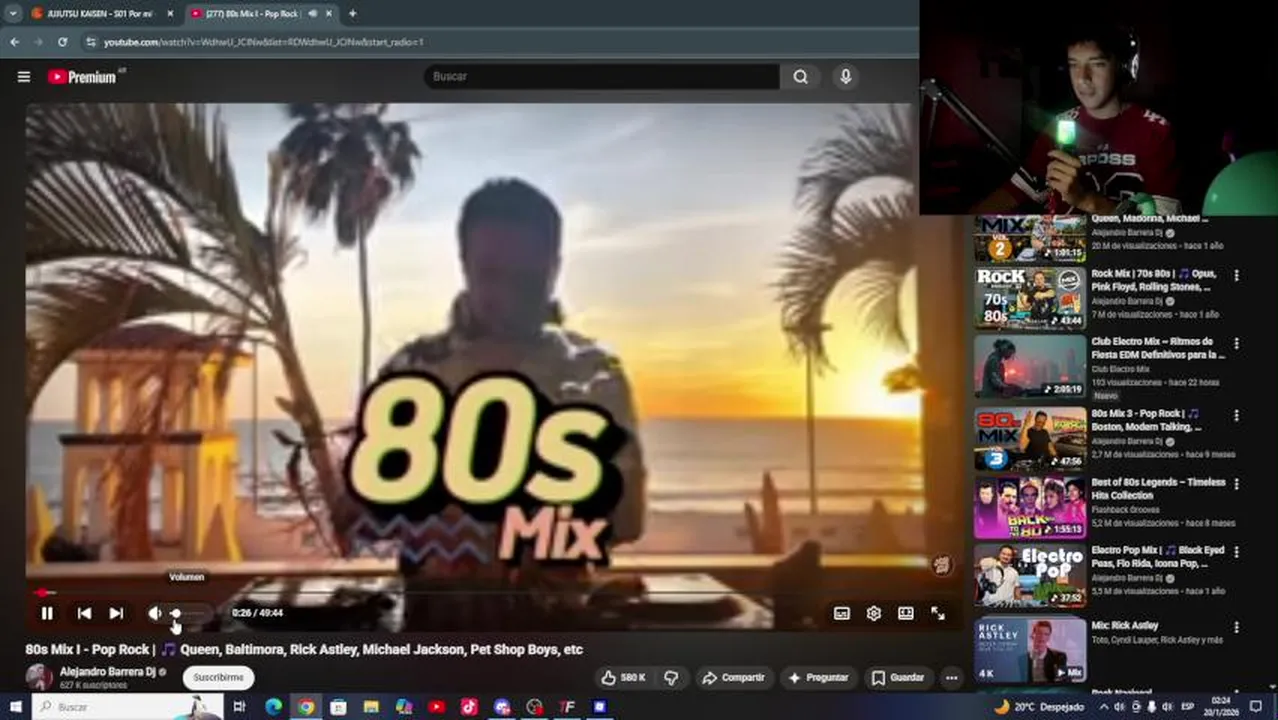
Task: Open options menu for Best of 80s Legends
Action: click(1236, 483)
